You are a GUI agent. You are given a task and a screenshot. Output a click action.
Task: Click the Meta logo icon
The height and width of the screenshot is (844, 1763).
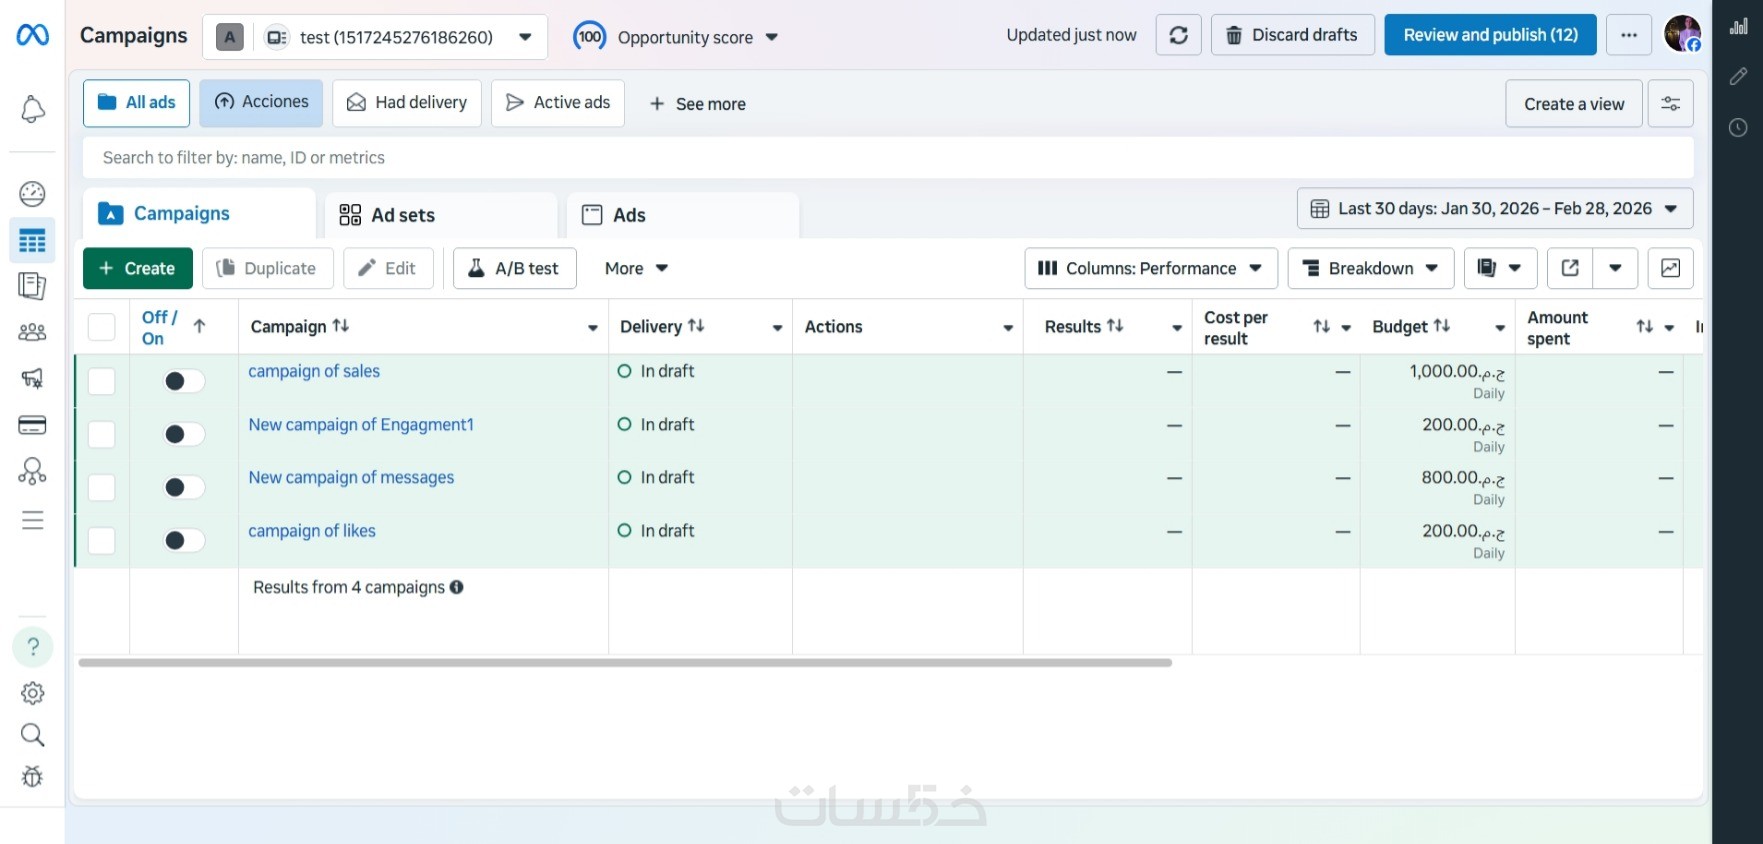[x=32, y=35]
